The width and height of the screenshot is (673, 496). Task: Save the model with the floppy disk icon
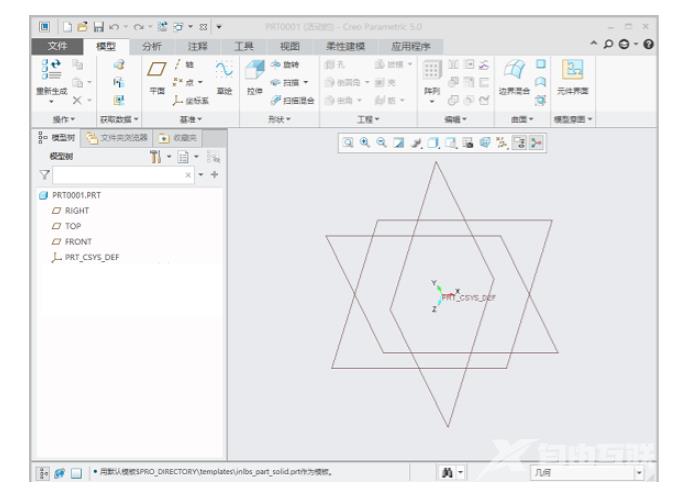(x=99, y=27)
